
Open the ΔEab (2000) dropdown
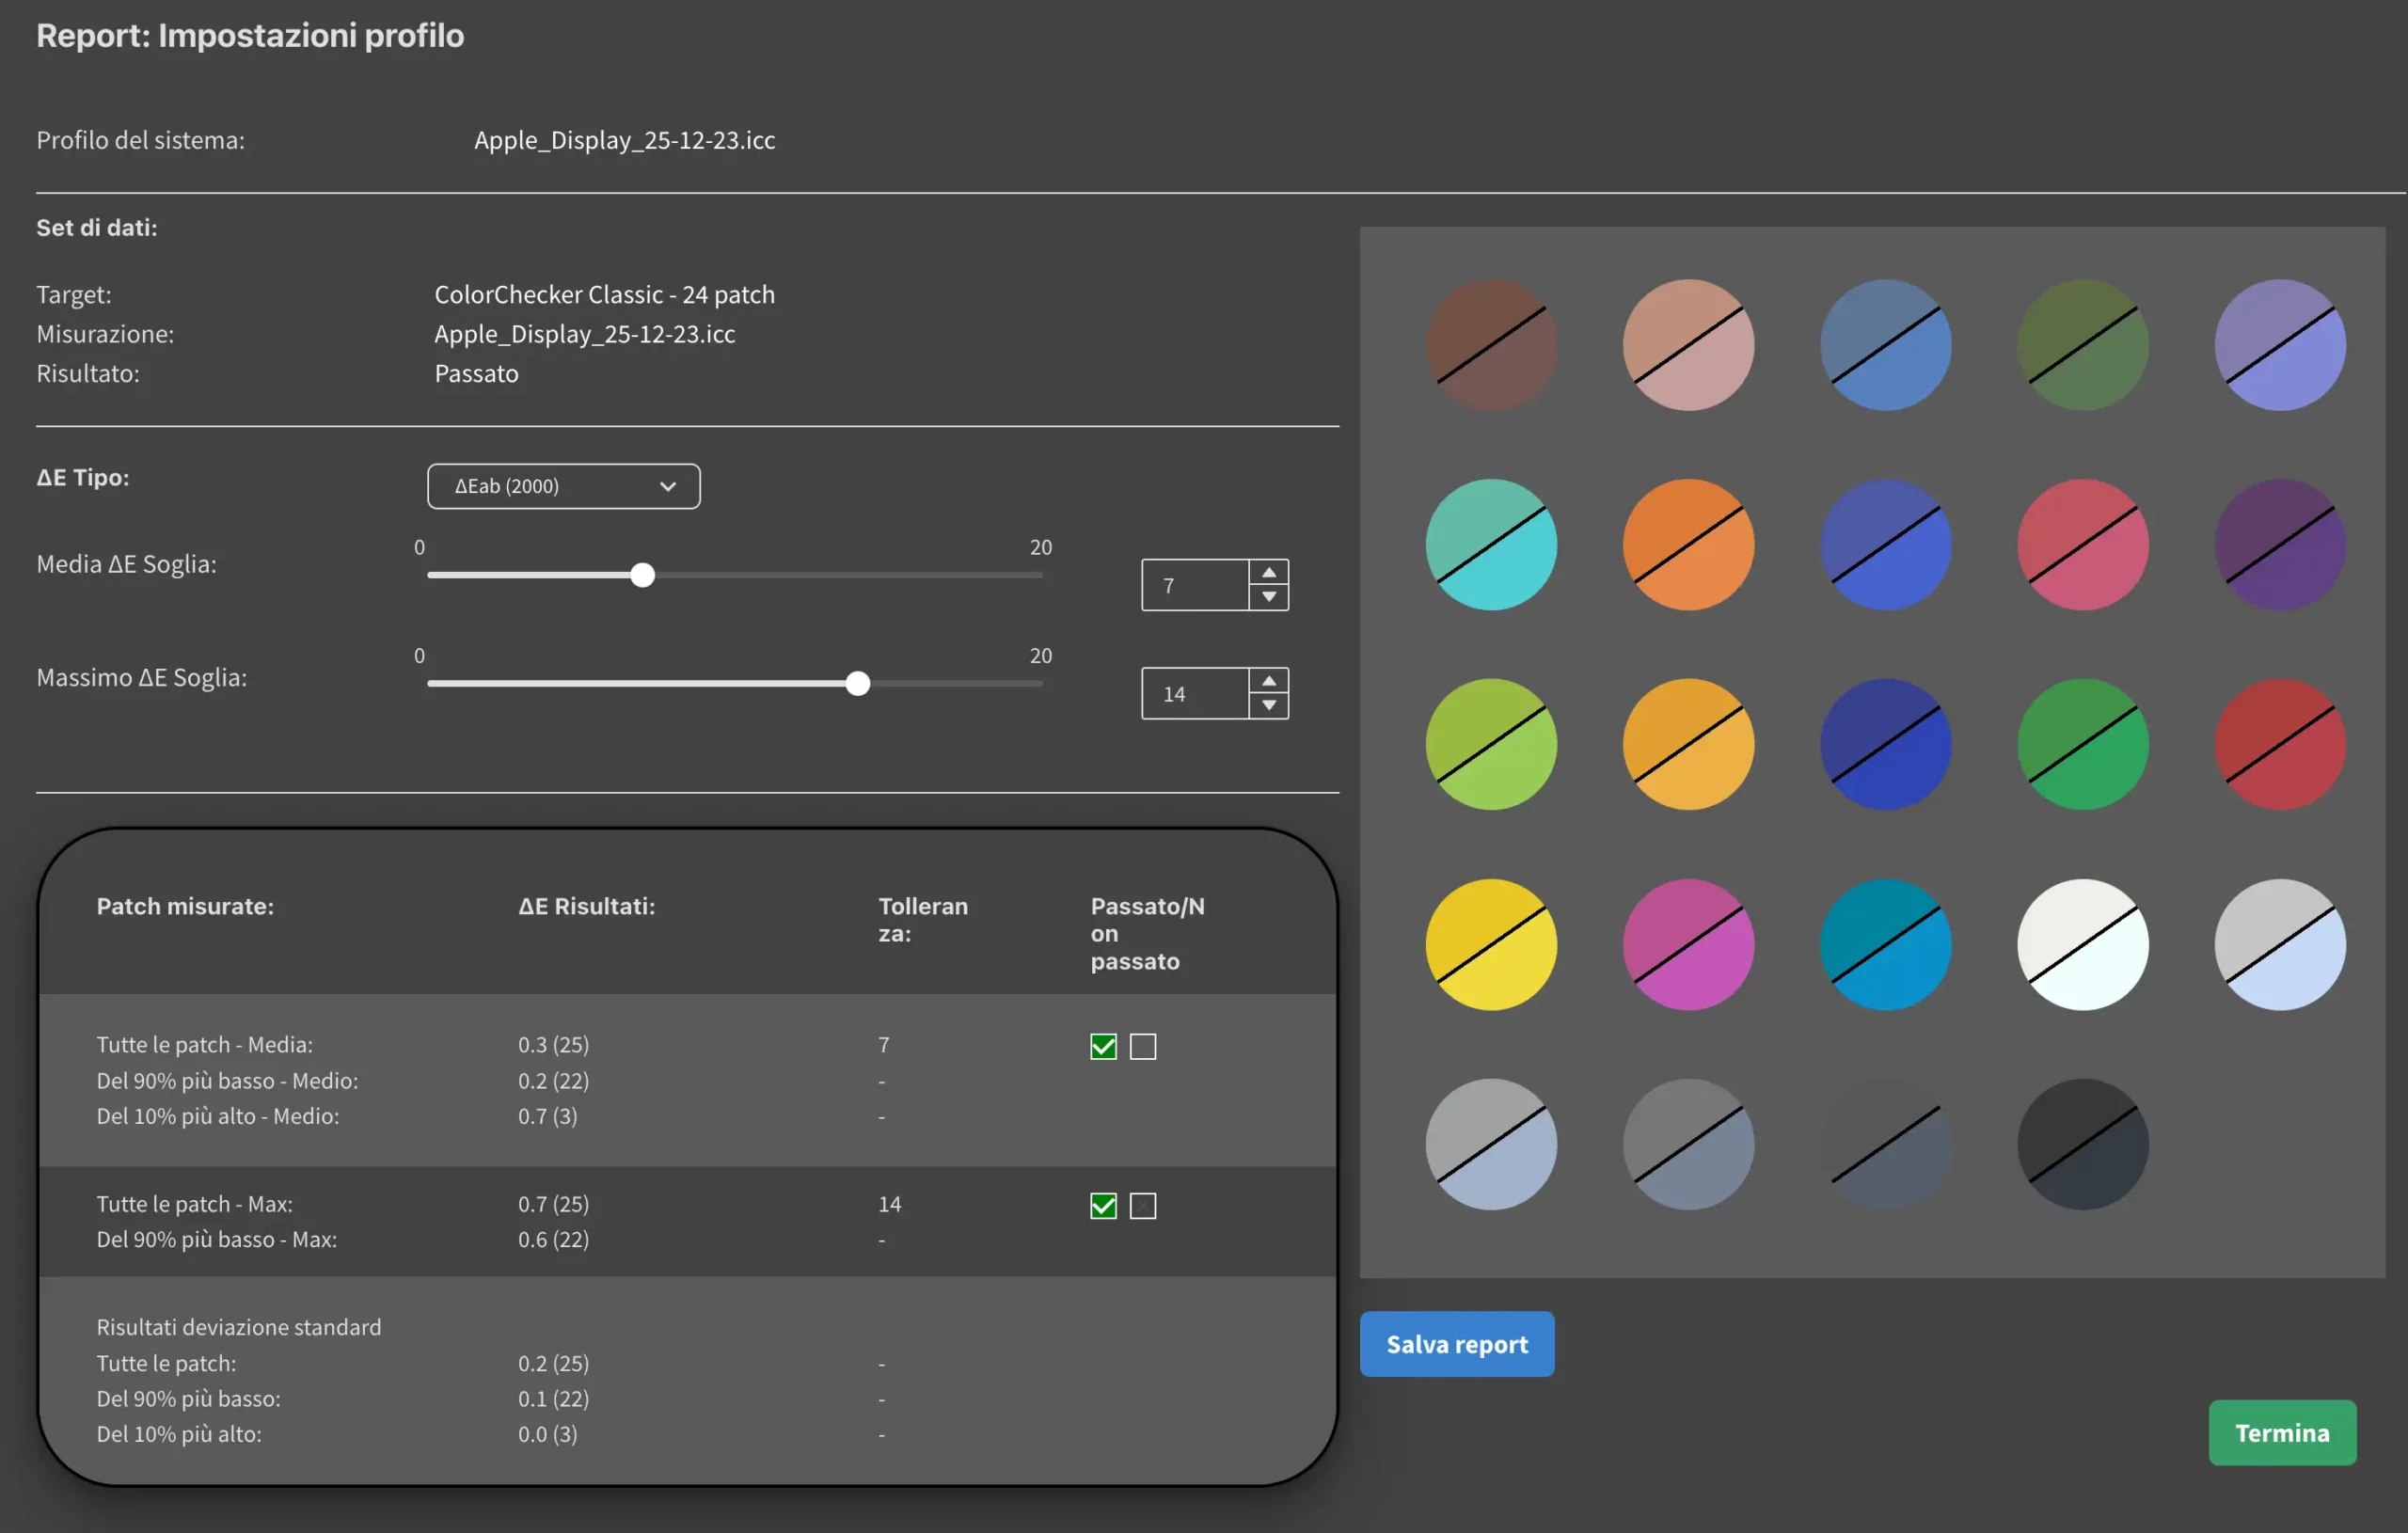tap(563, 486)
